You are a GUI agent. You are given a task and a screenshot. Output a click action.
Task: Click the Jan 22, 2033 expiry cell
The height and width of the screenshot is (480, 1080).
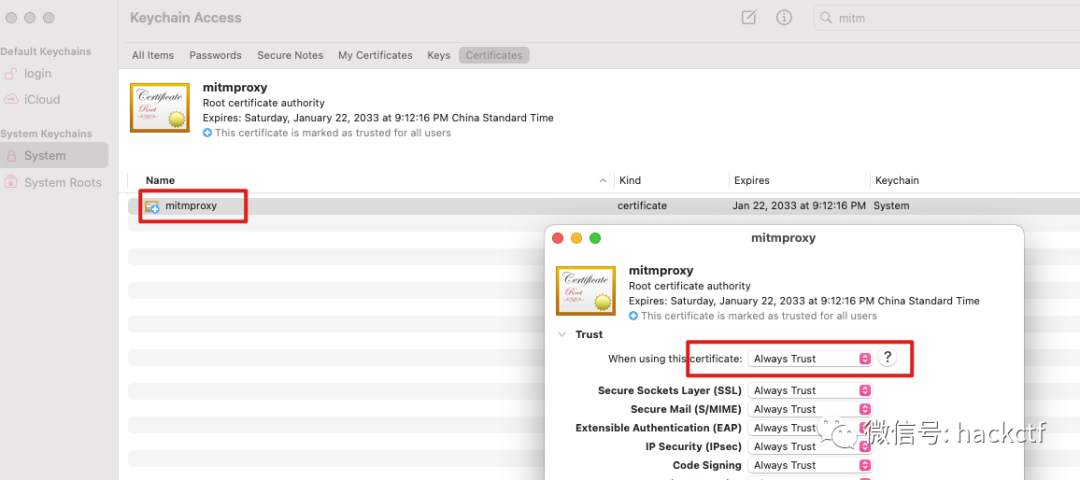tap(798, 205)
